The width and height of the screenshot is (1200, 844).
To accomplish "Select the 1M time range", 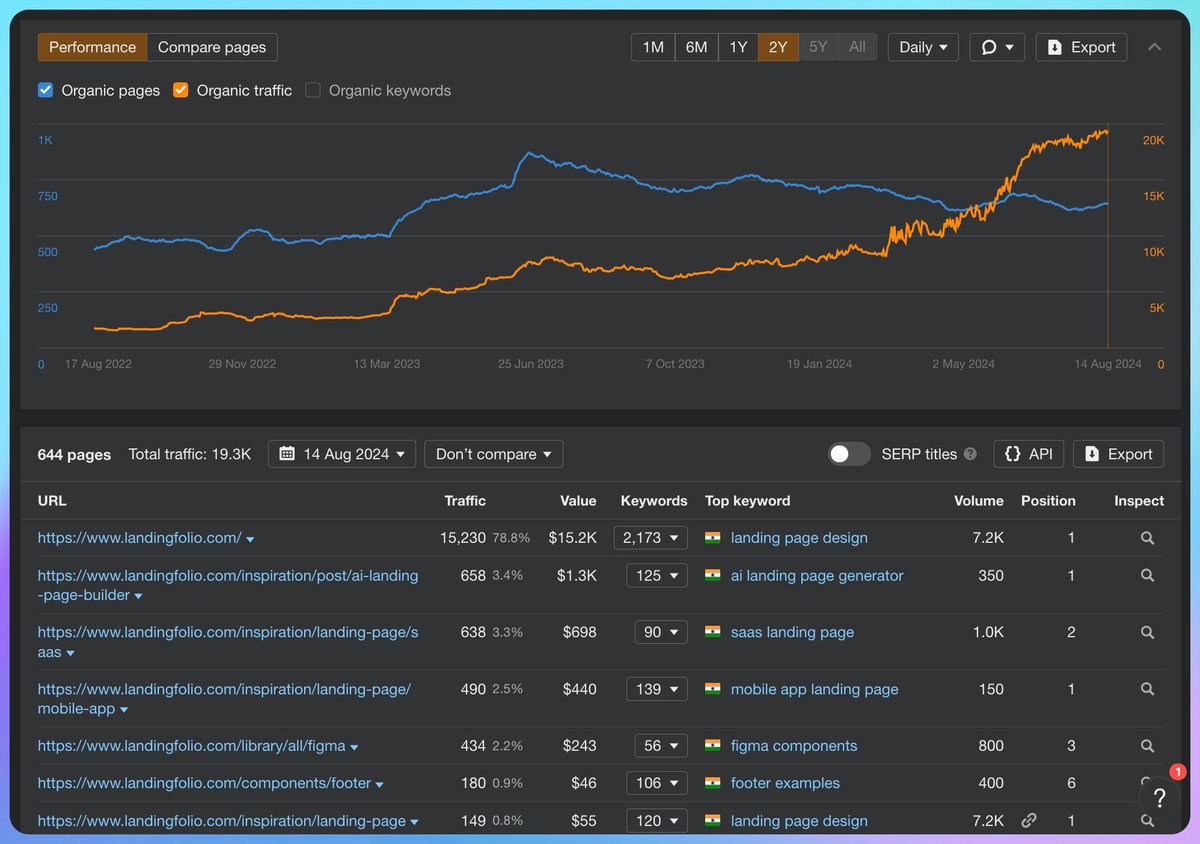I will coord(653,47).
